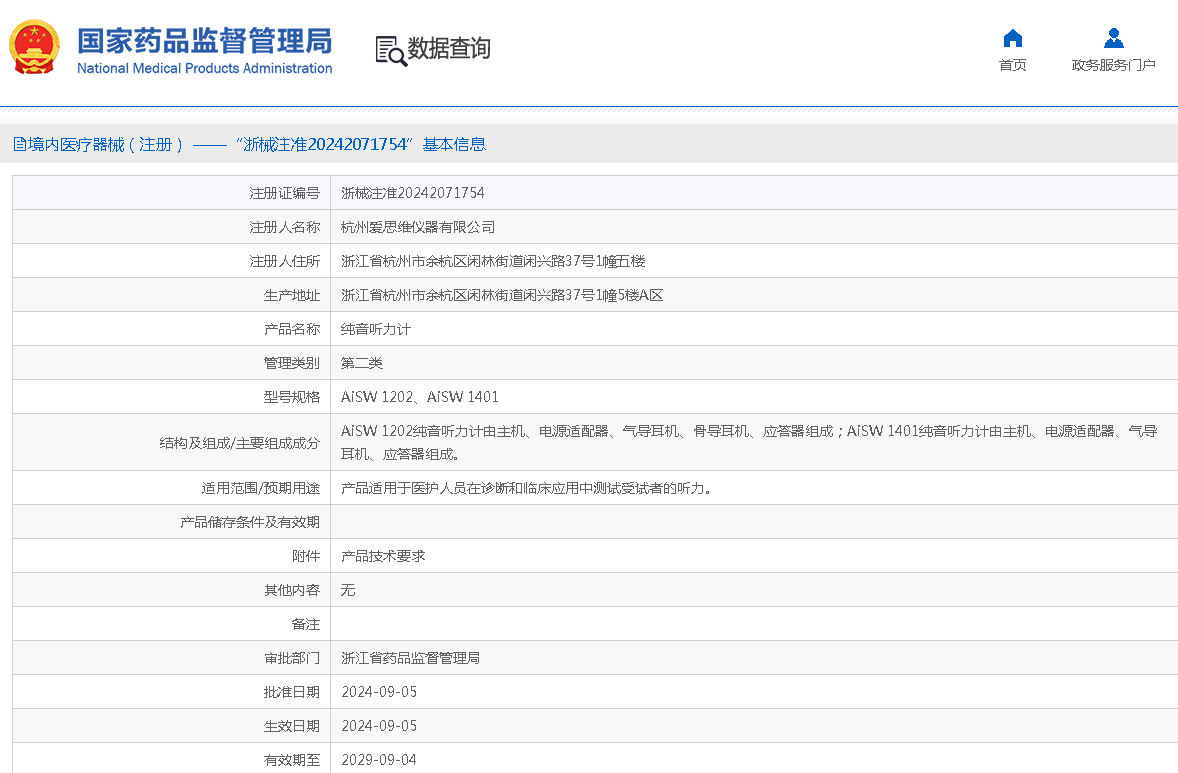Click the 生产地址 address value
Image resolution: width=1178 pixels, height=773 pixels.
click(502, 295)
